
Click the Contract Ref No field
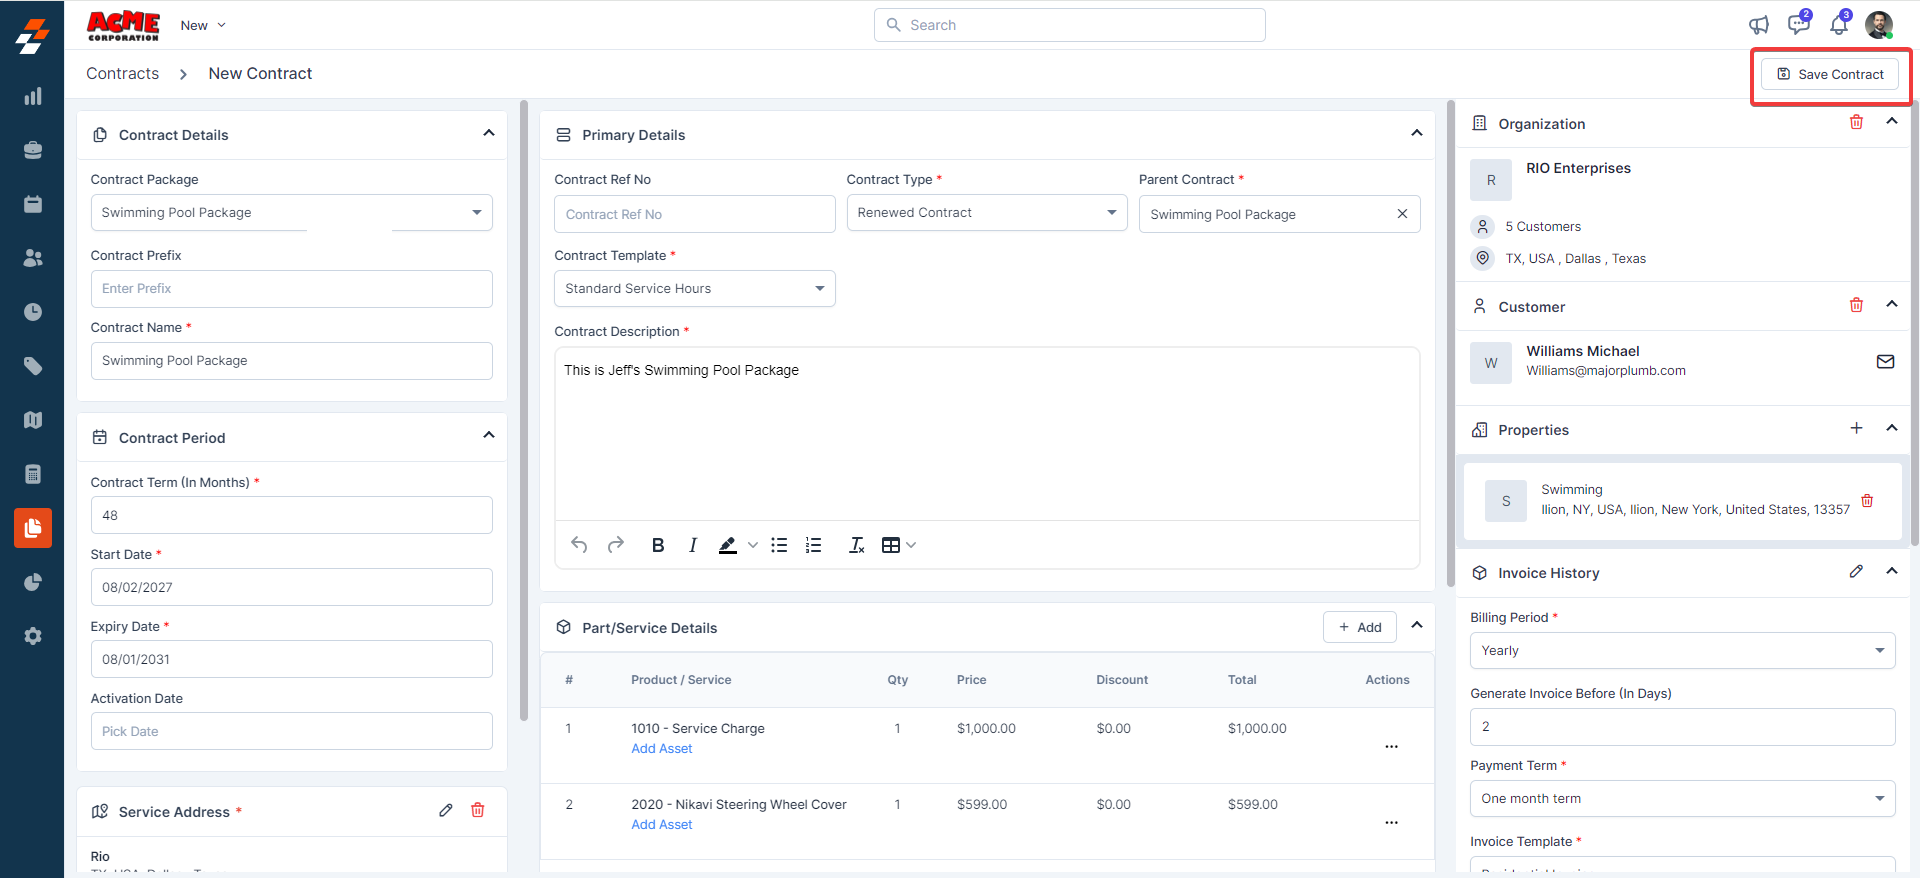click(x=694, y=214)
